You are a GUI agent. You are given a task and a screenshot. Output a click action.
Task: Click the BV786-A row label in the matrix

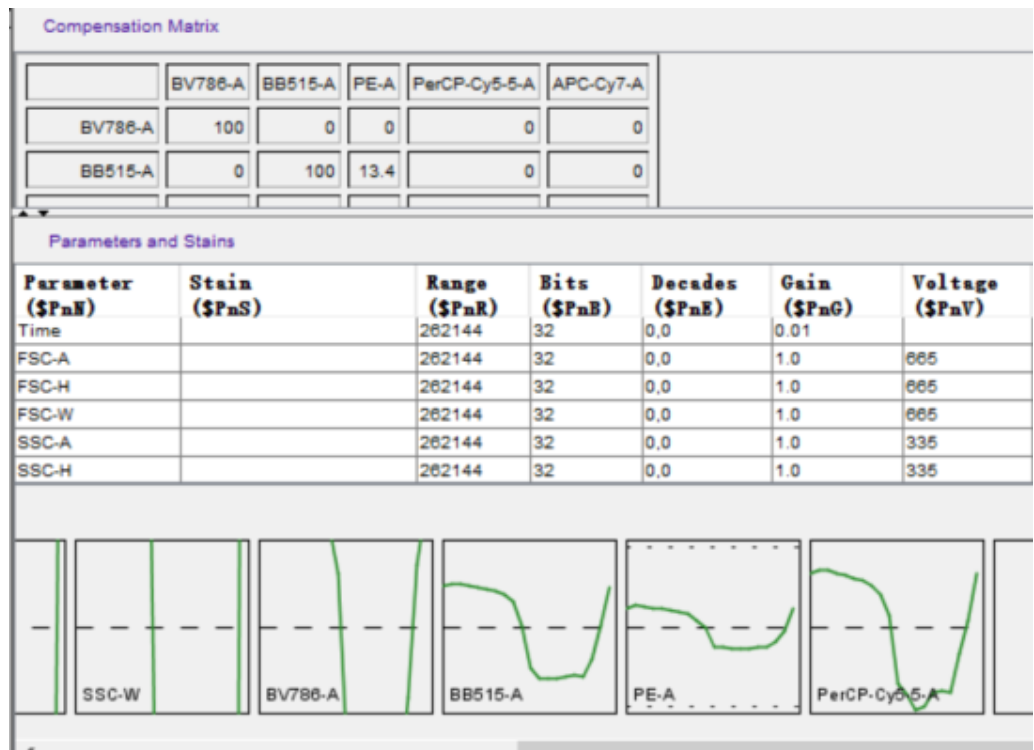point(92,126)
